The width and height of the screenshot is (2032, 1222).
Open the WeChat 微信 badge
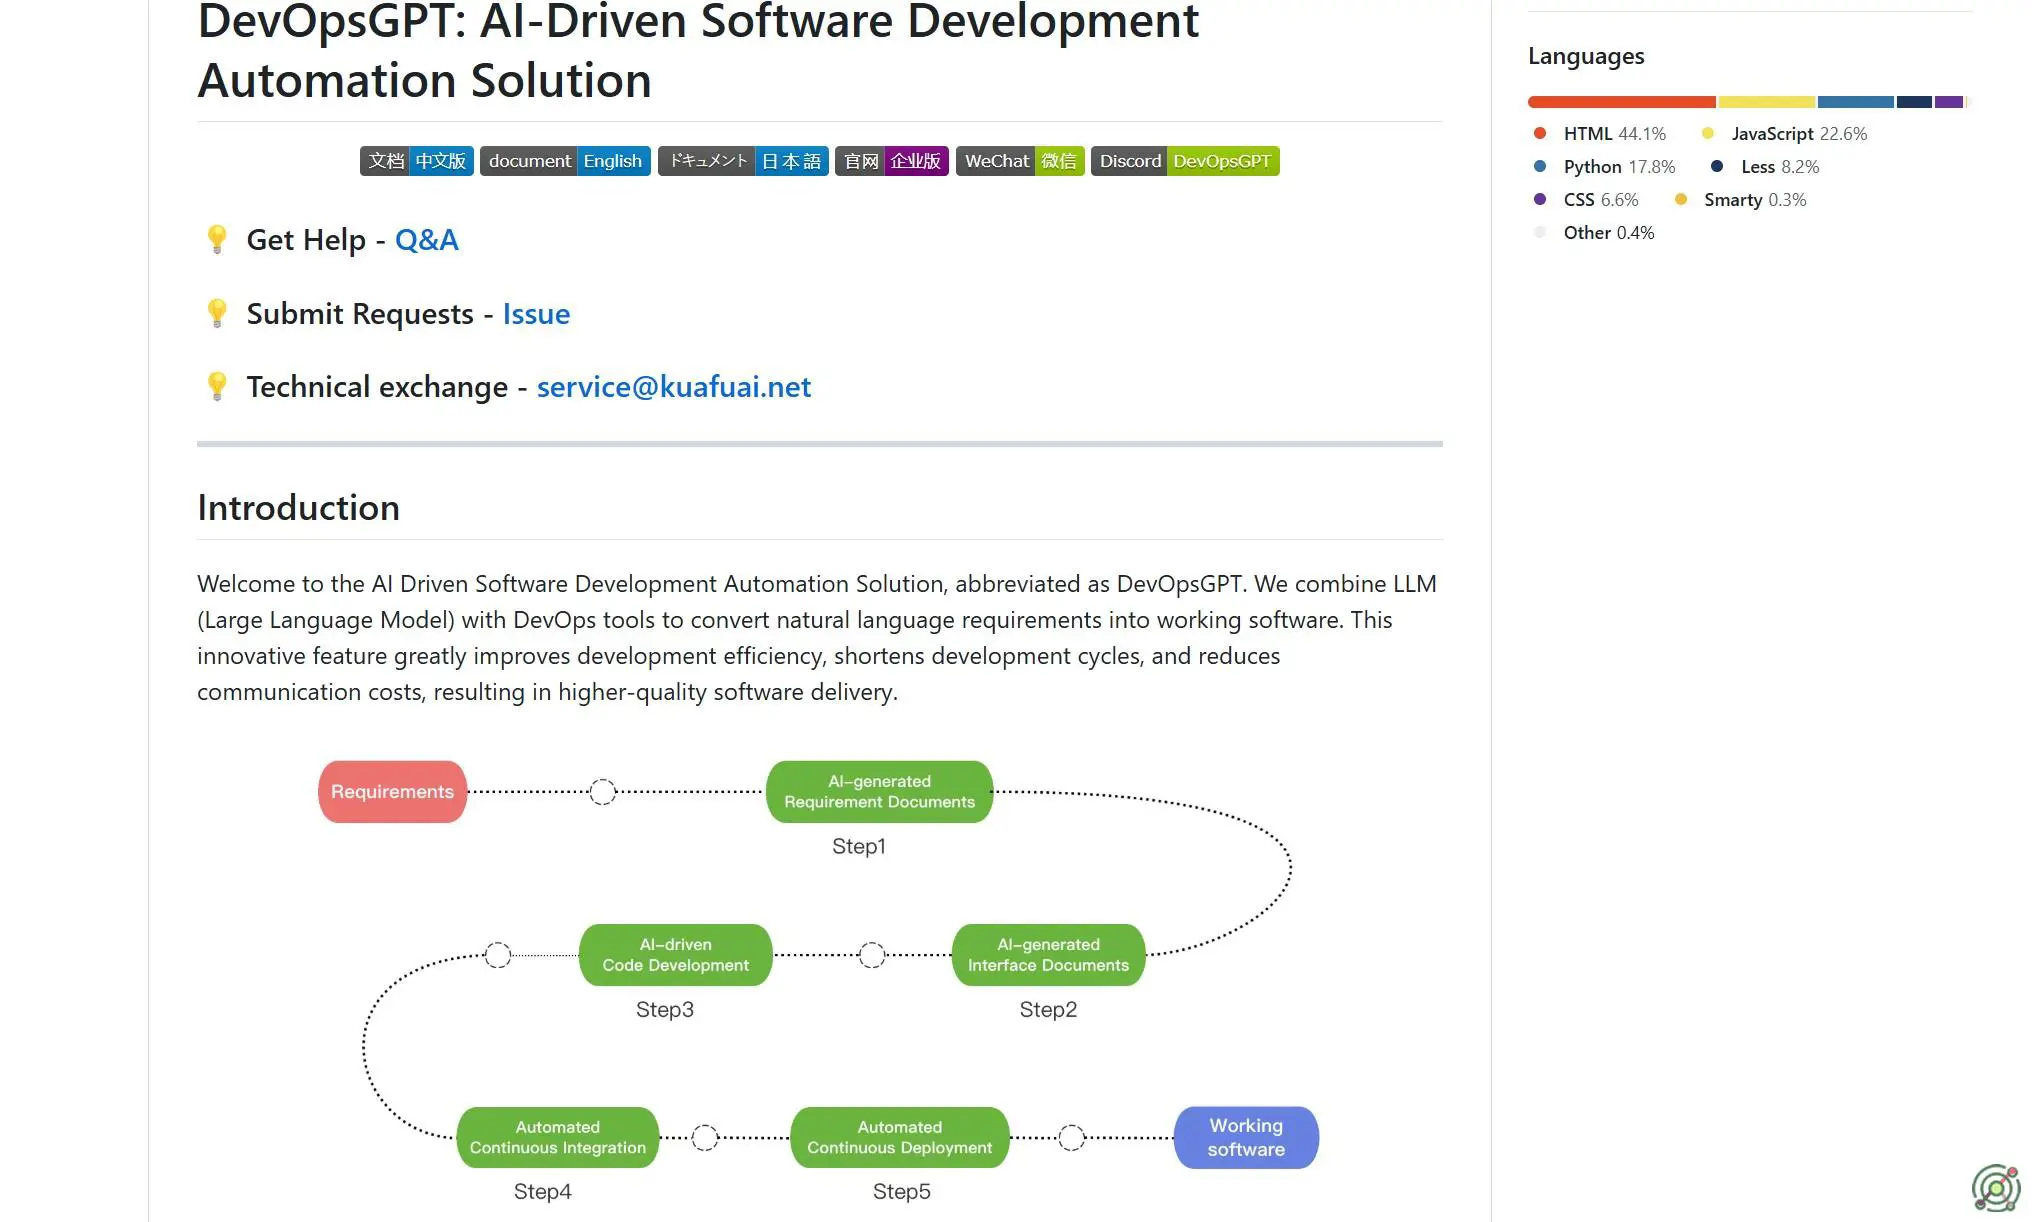[1020, 161]
